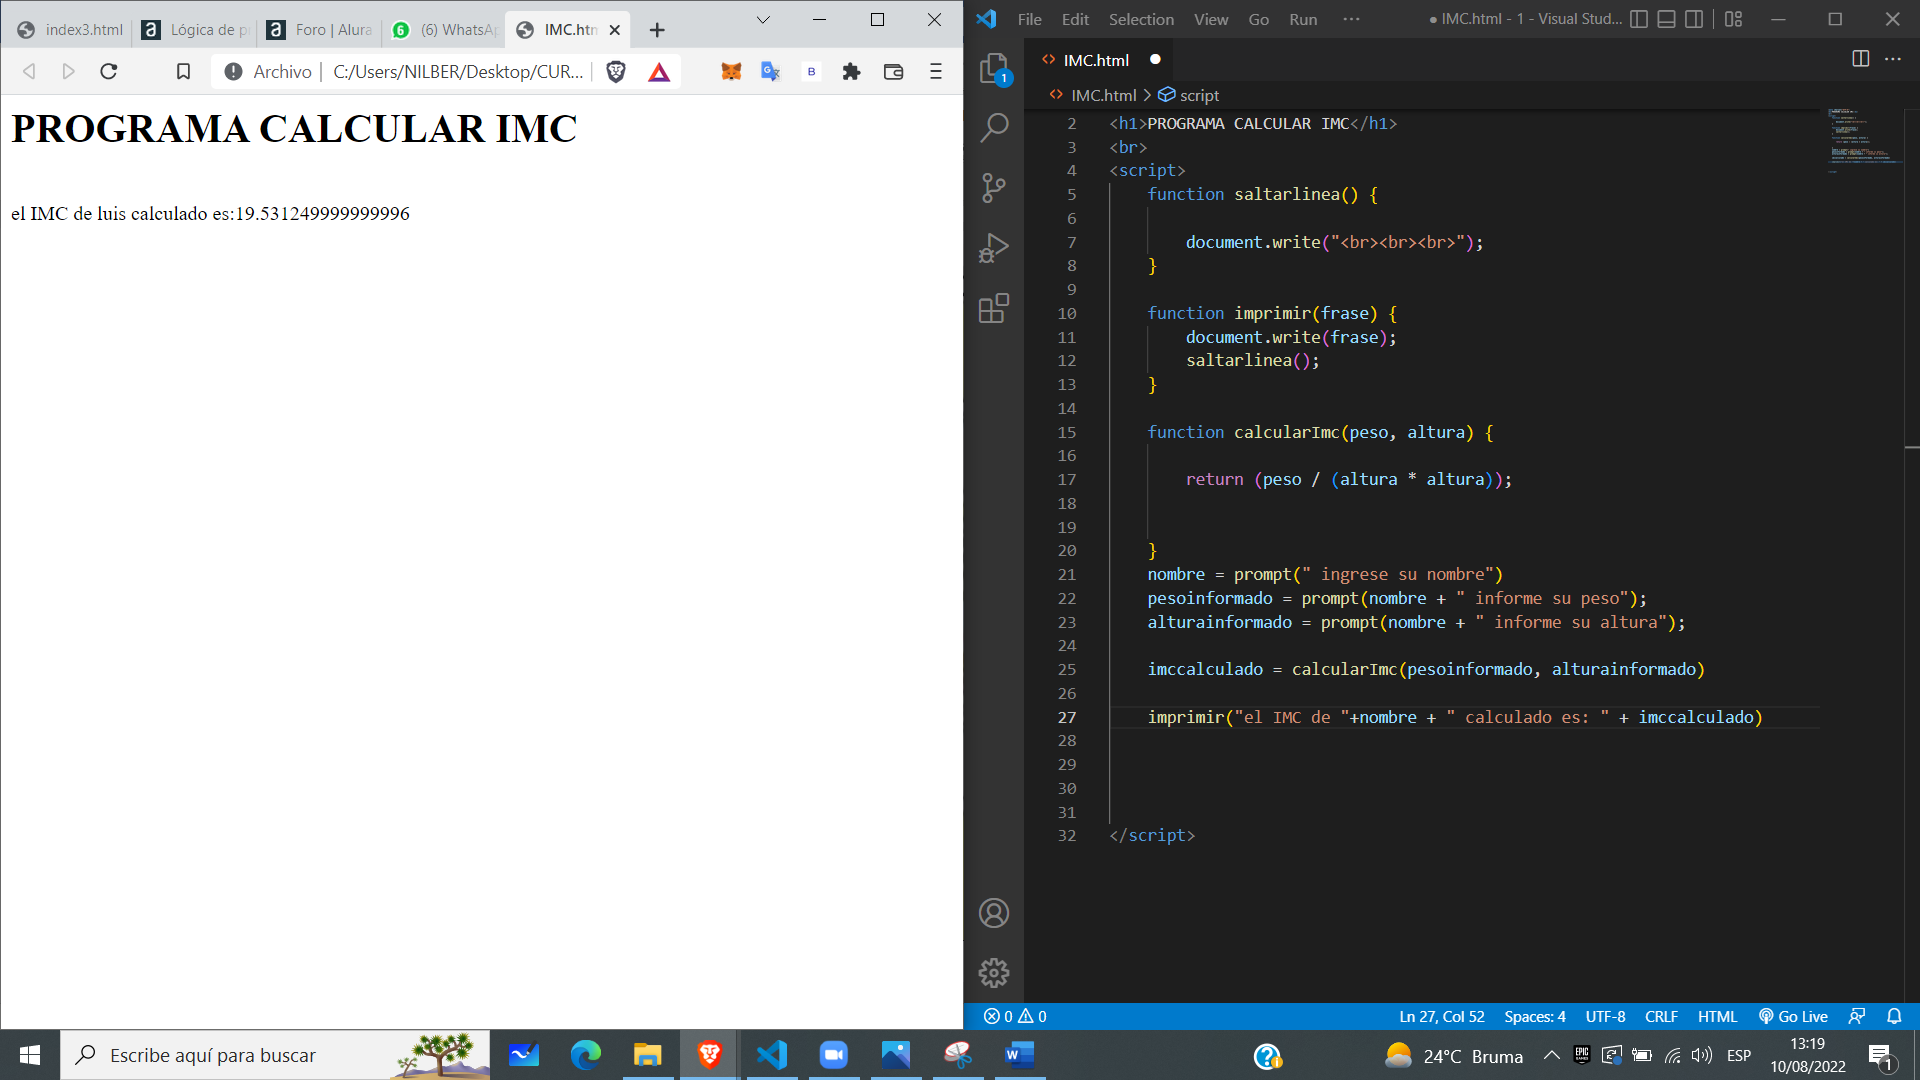1920x1080 pixels.
Task: Bookmark the current page in Brave
Action: 183,71
